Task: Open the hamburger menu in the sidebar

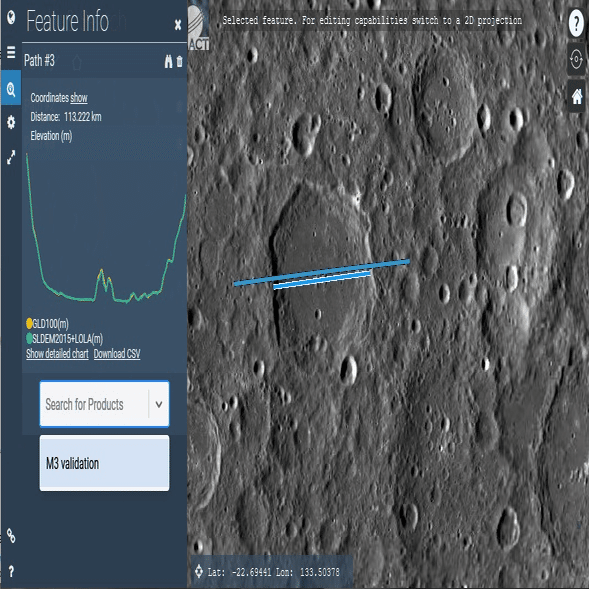Action: 11,52
